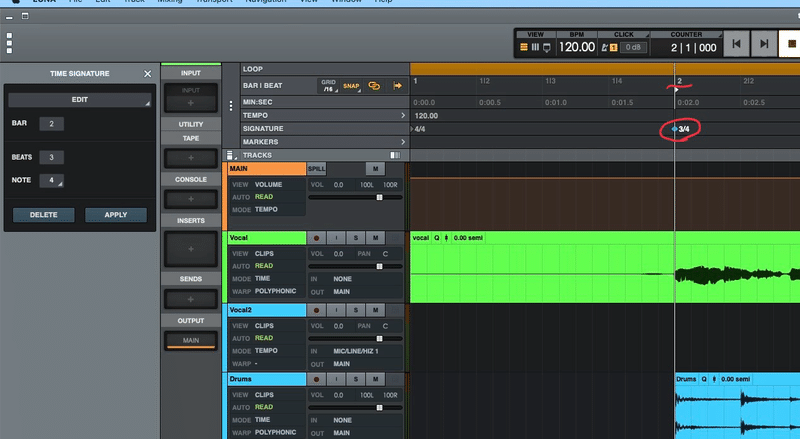This screenshot has height=439, width=800.
Task: Adjust the Drums track volume slider
Action: (x=379, y=407)
